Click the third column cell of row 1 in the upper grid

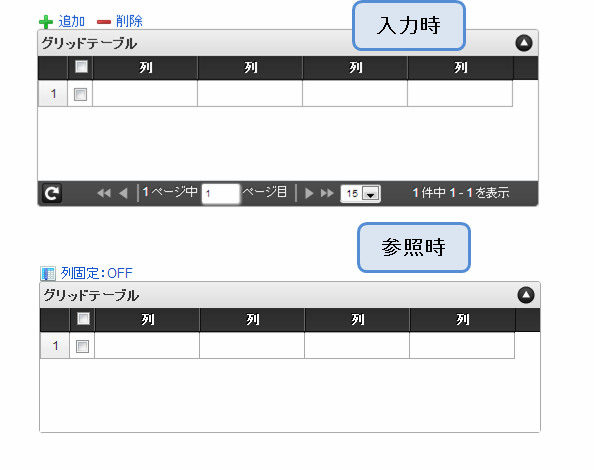tap(355, 93)
